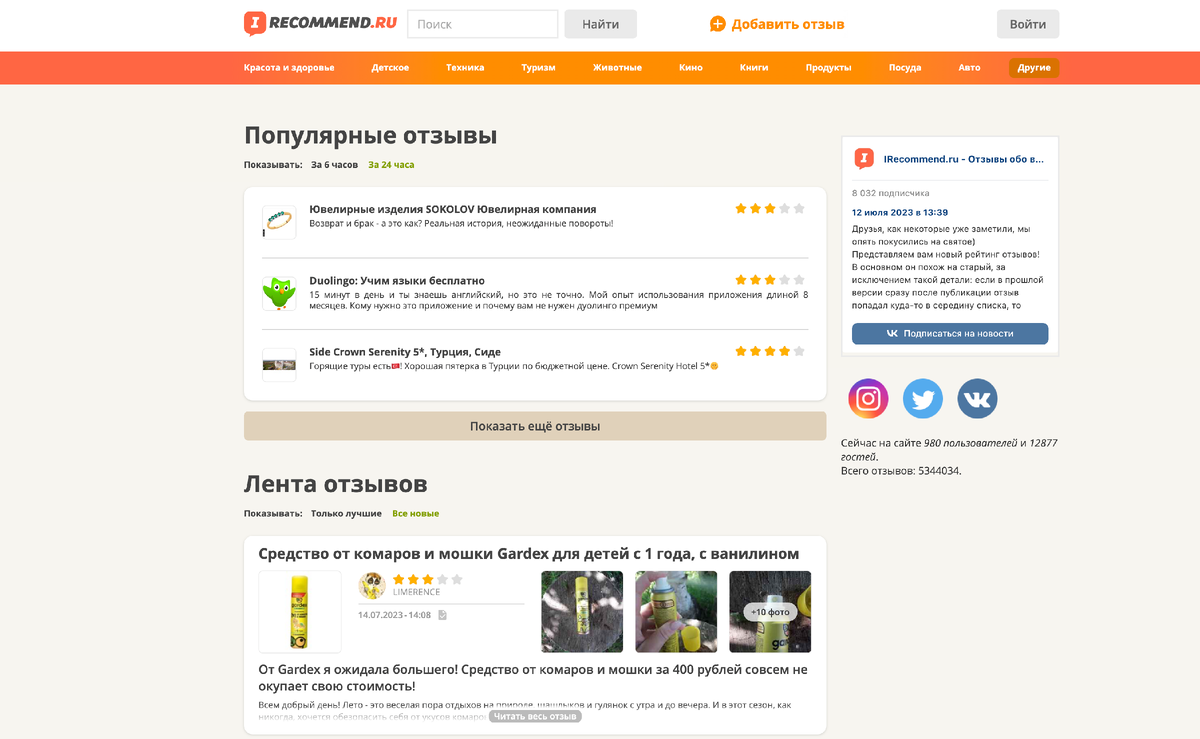Screen dimensions: 1200x739
Task: Click the Duolingo owl icon
Action: (x=279, y=293)
